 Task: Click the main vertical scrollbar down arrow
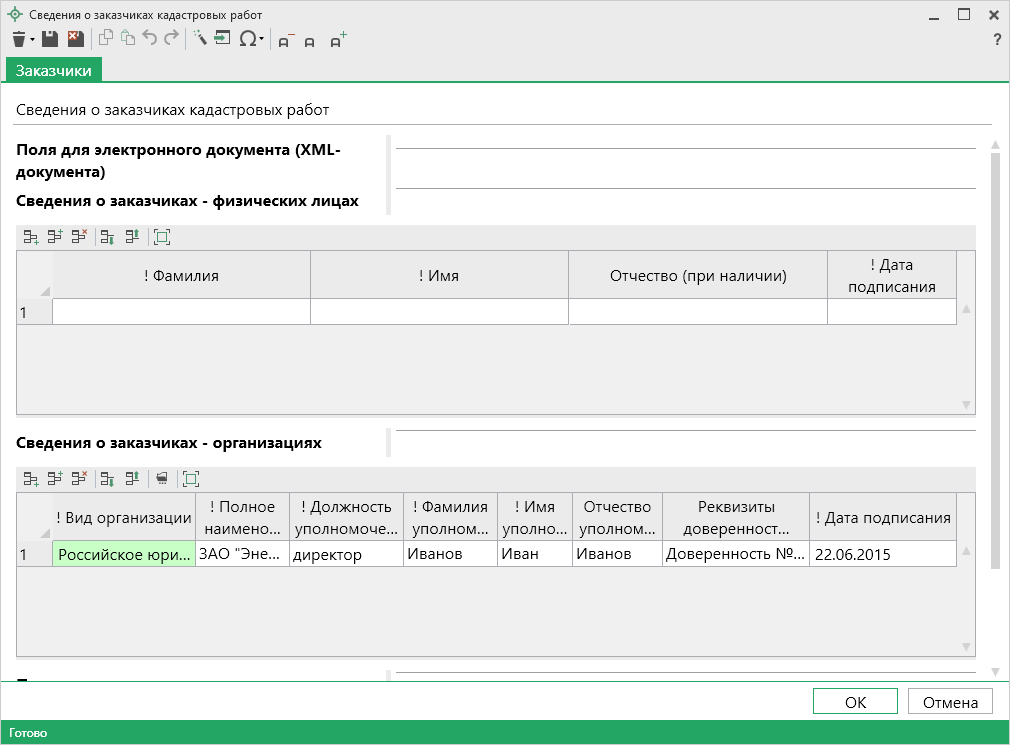pos(994,671)
